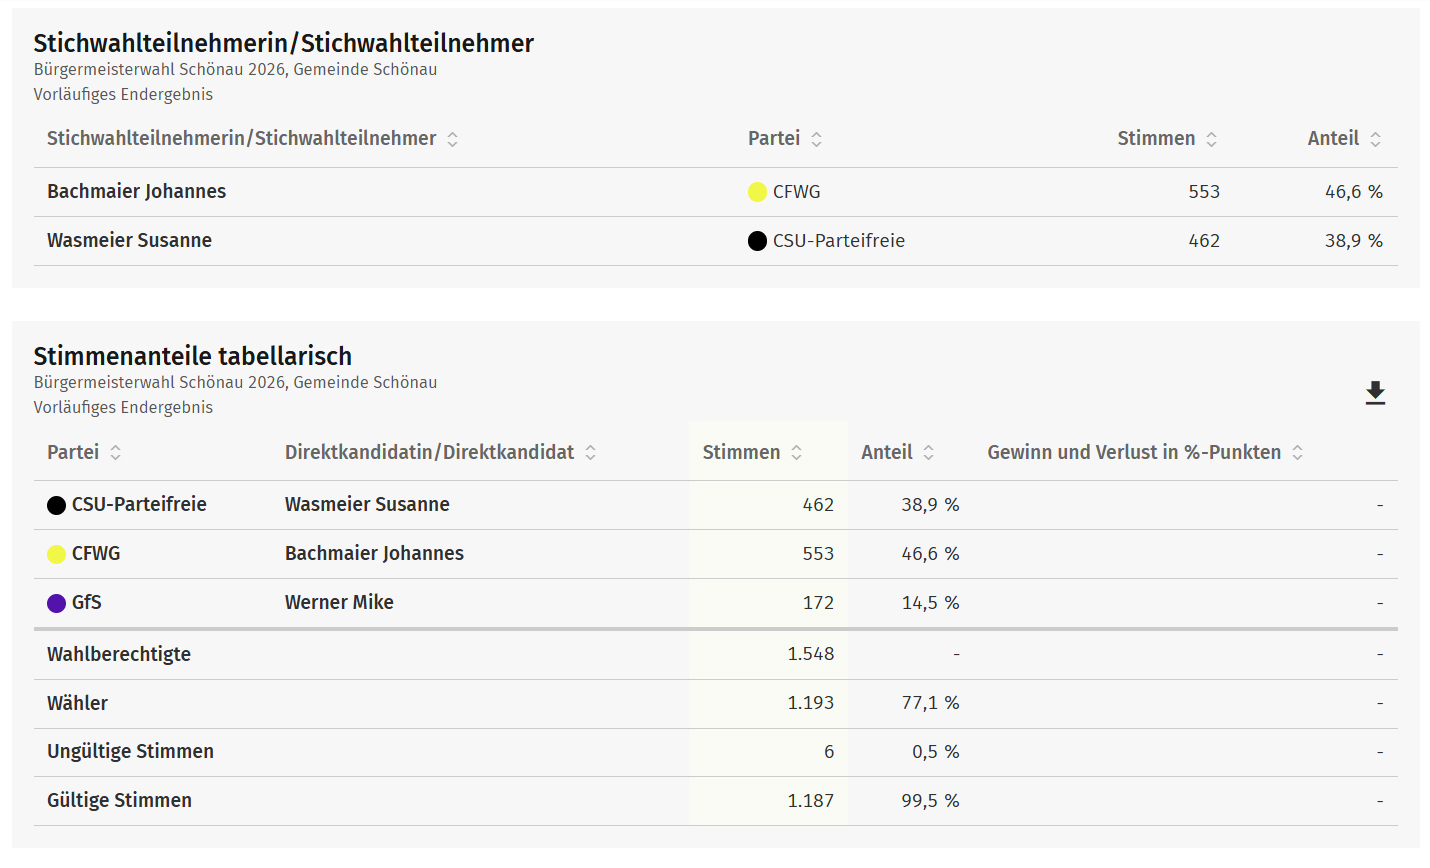Sort runoff table by Stimmen
This screenshot has width=1430, height=868.
1211,139
